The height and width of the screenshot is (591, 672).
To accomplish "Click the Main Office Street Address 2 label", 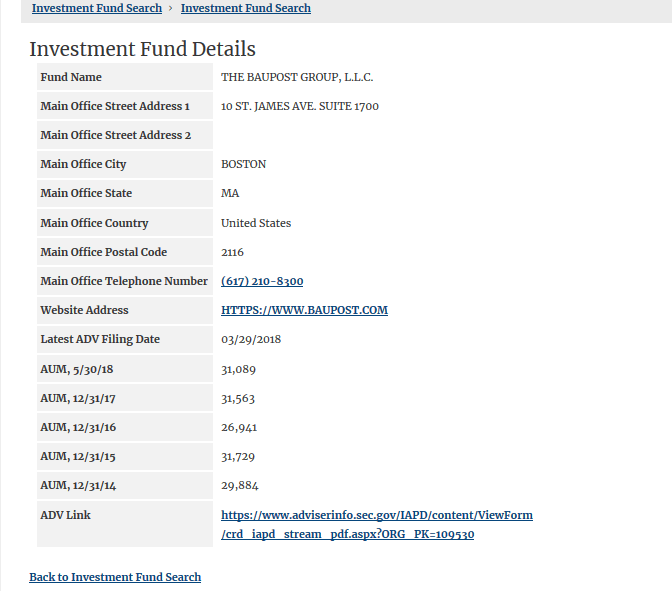I will pos(115,135).
